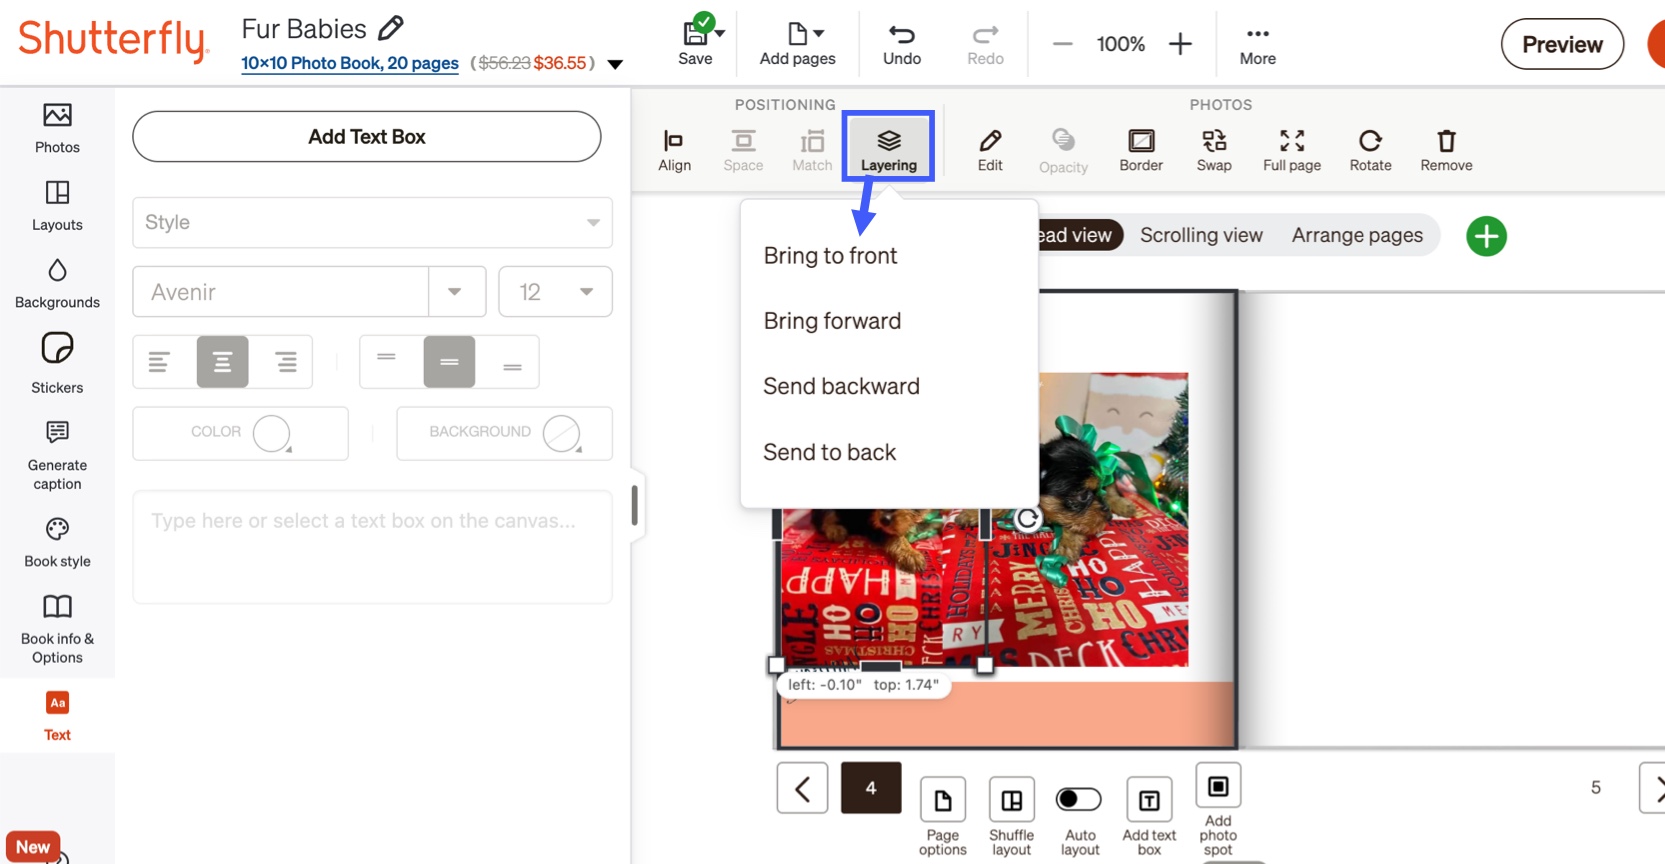Save the photo book project
This screenshot has width=1665, height=864.
(695, 43)
